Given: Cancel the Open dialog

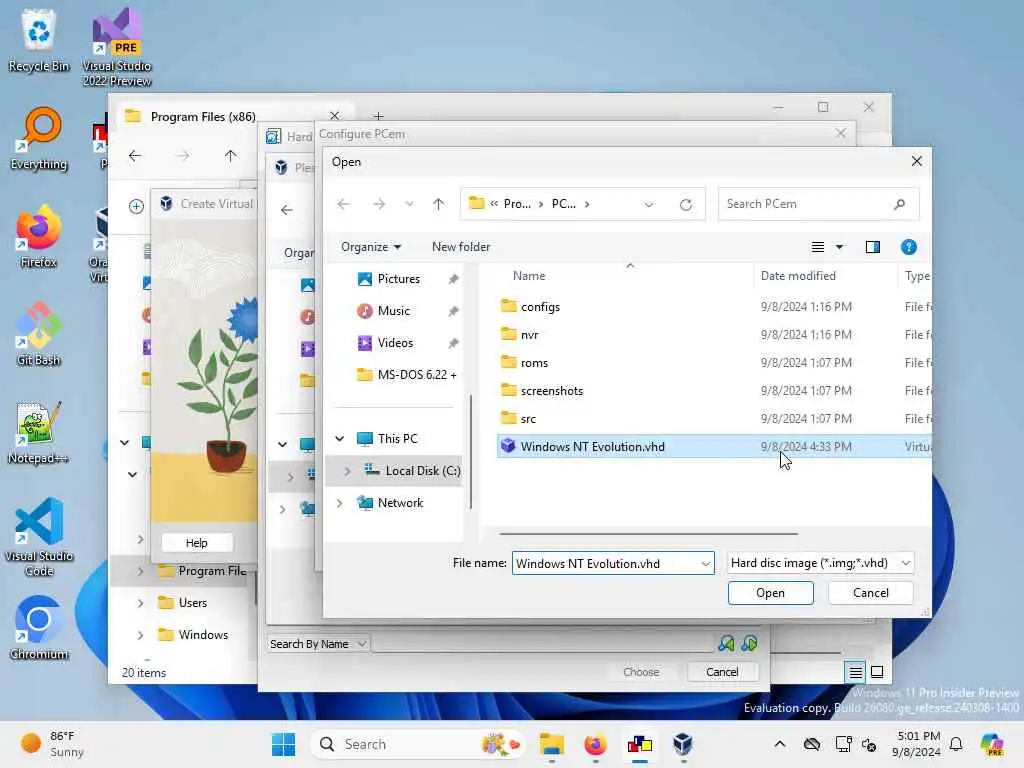Looking at the screenshot, I should [x=871, y=593].
